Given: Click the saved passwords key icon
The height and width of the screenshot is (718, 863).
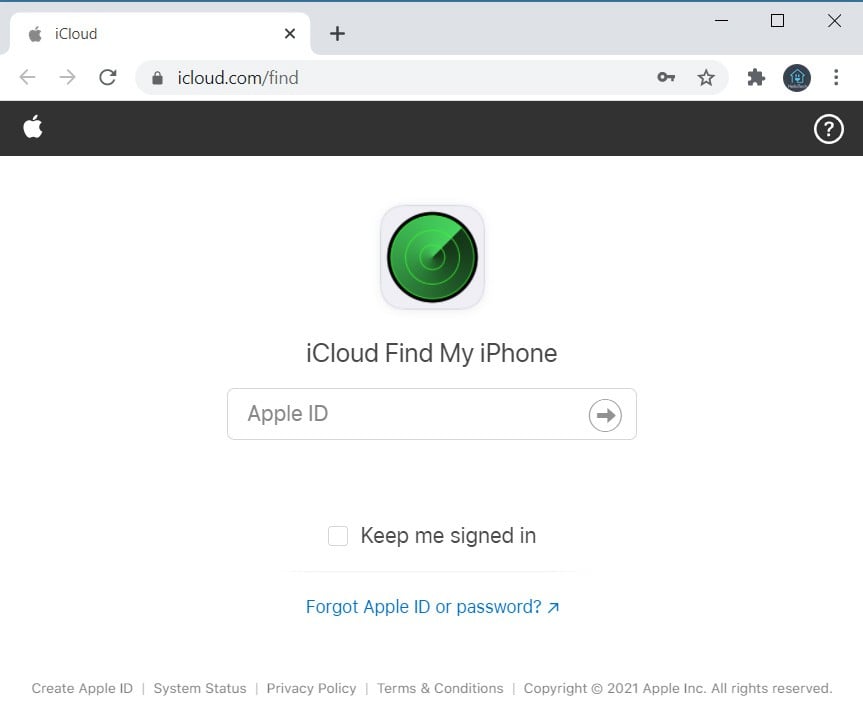Looking at the screenshot, I should [666, 78].
